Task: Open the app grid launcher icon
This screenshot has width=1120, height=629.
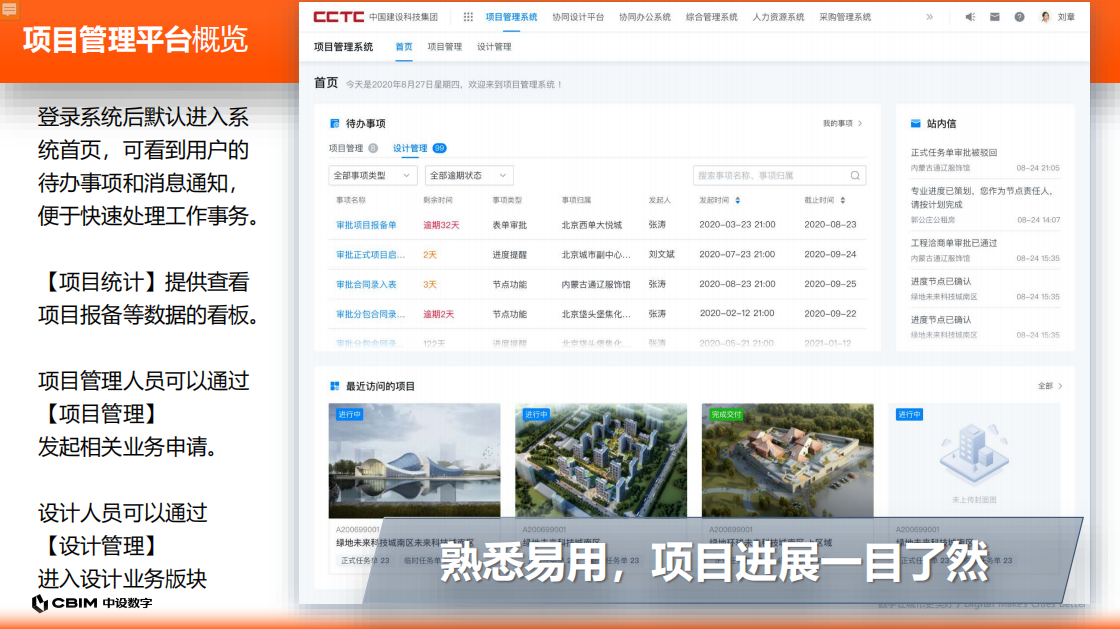Action: 468,17
